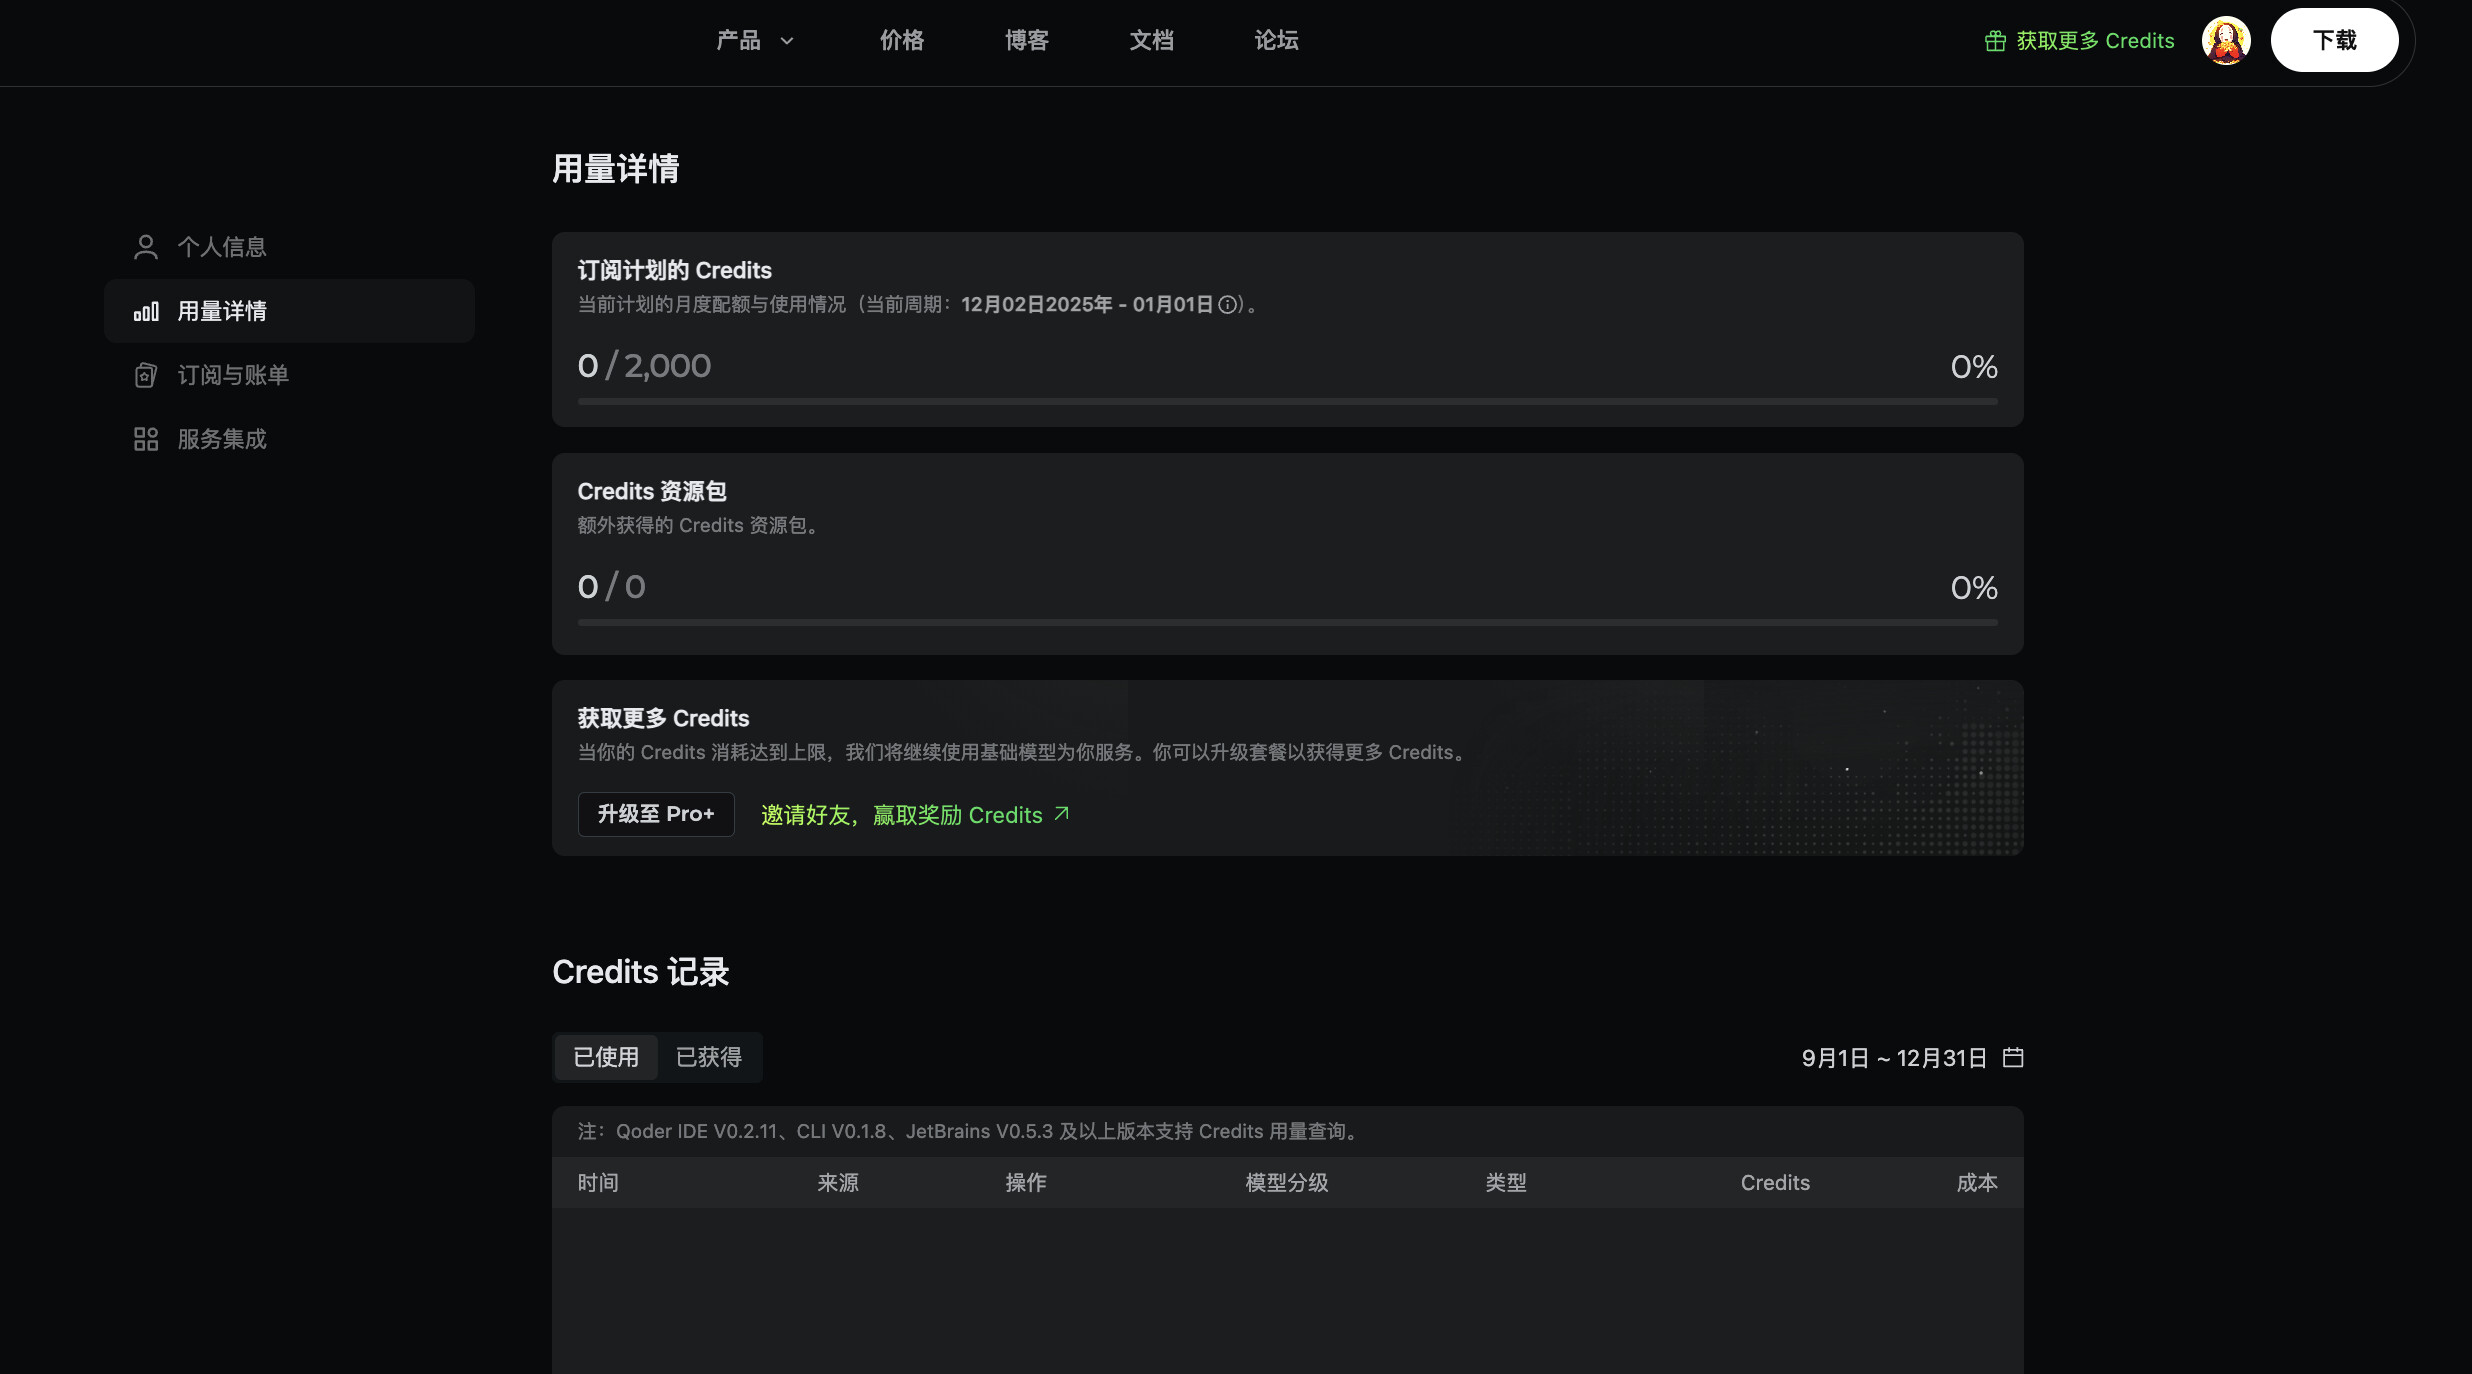Open the 9月1日 ~ 12月31日 date range selector
This screenshot has height=1374, width=2472.
point(1893,1058)
